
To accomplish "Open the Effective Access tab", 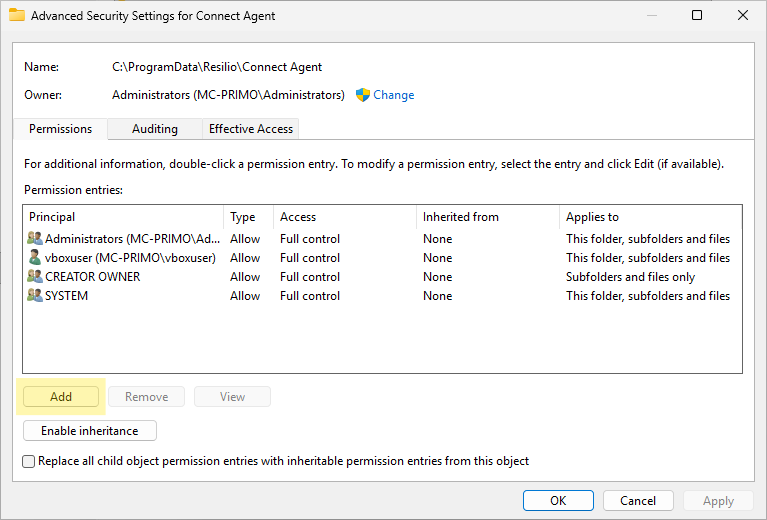I will pos(250,129).
